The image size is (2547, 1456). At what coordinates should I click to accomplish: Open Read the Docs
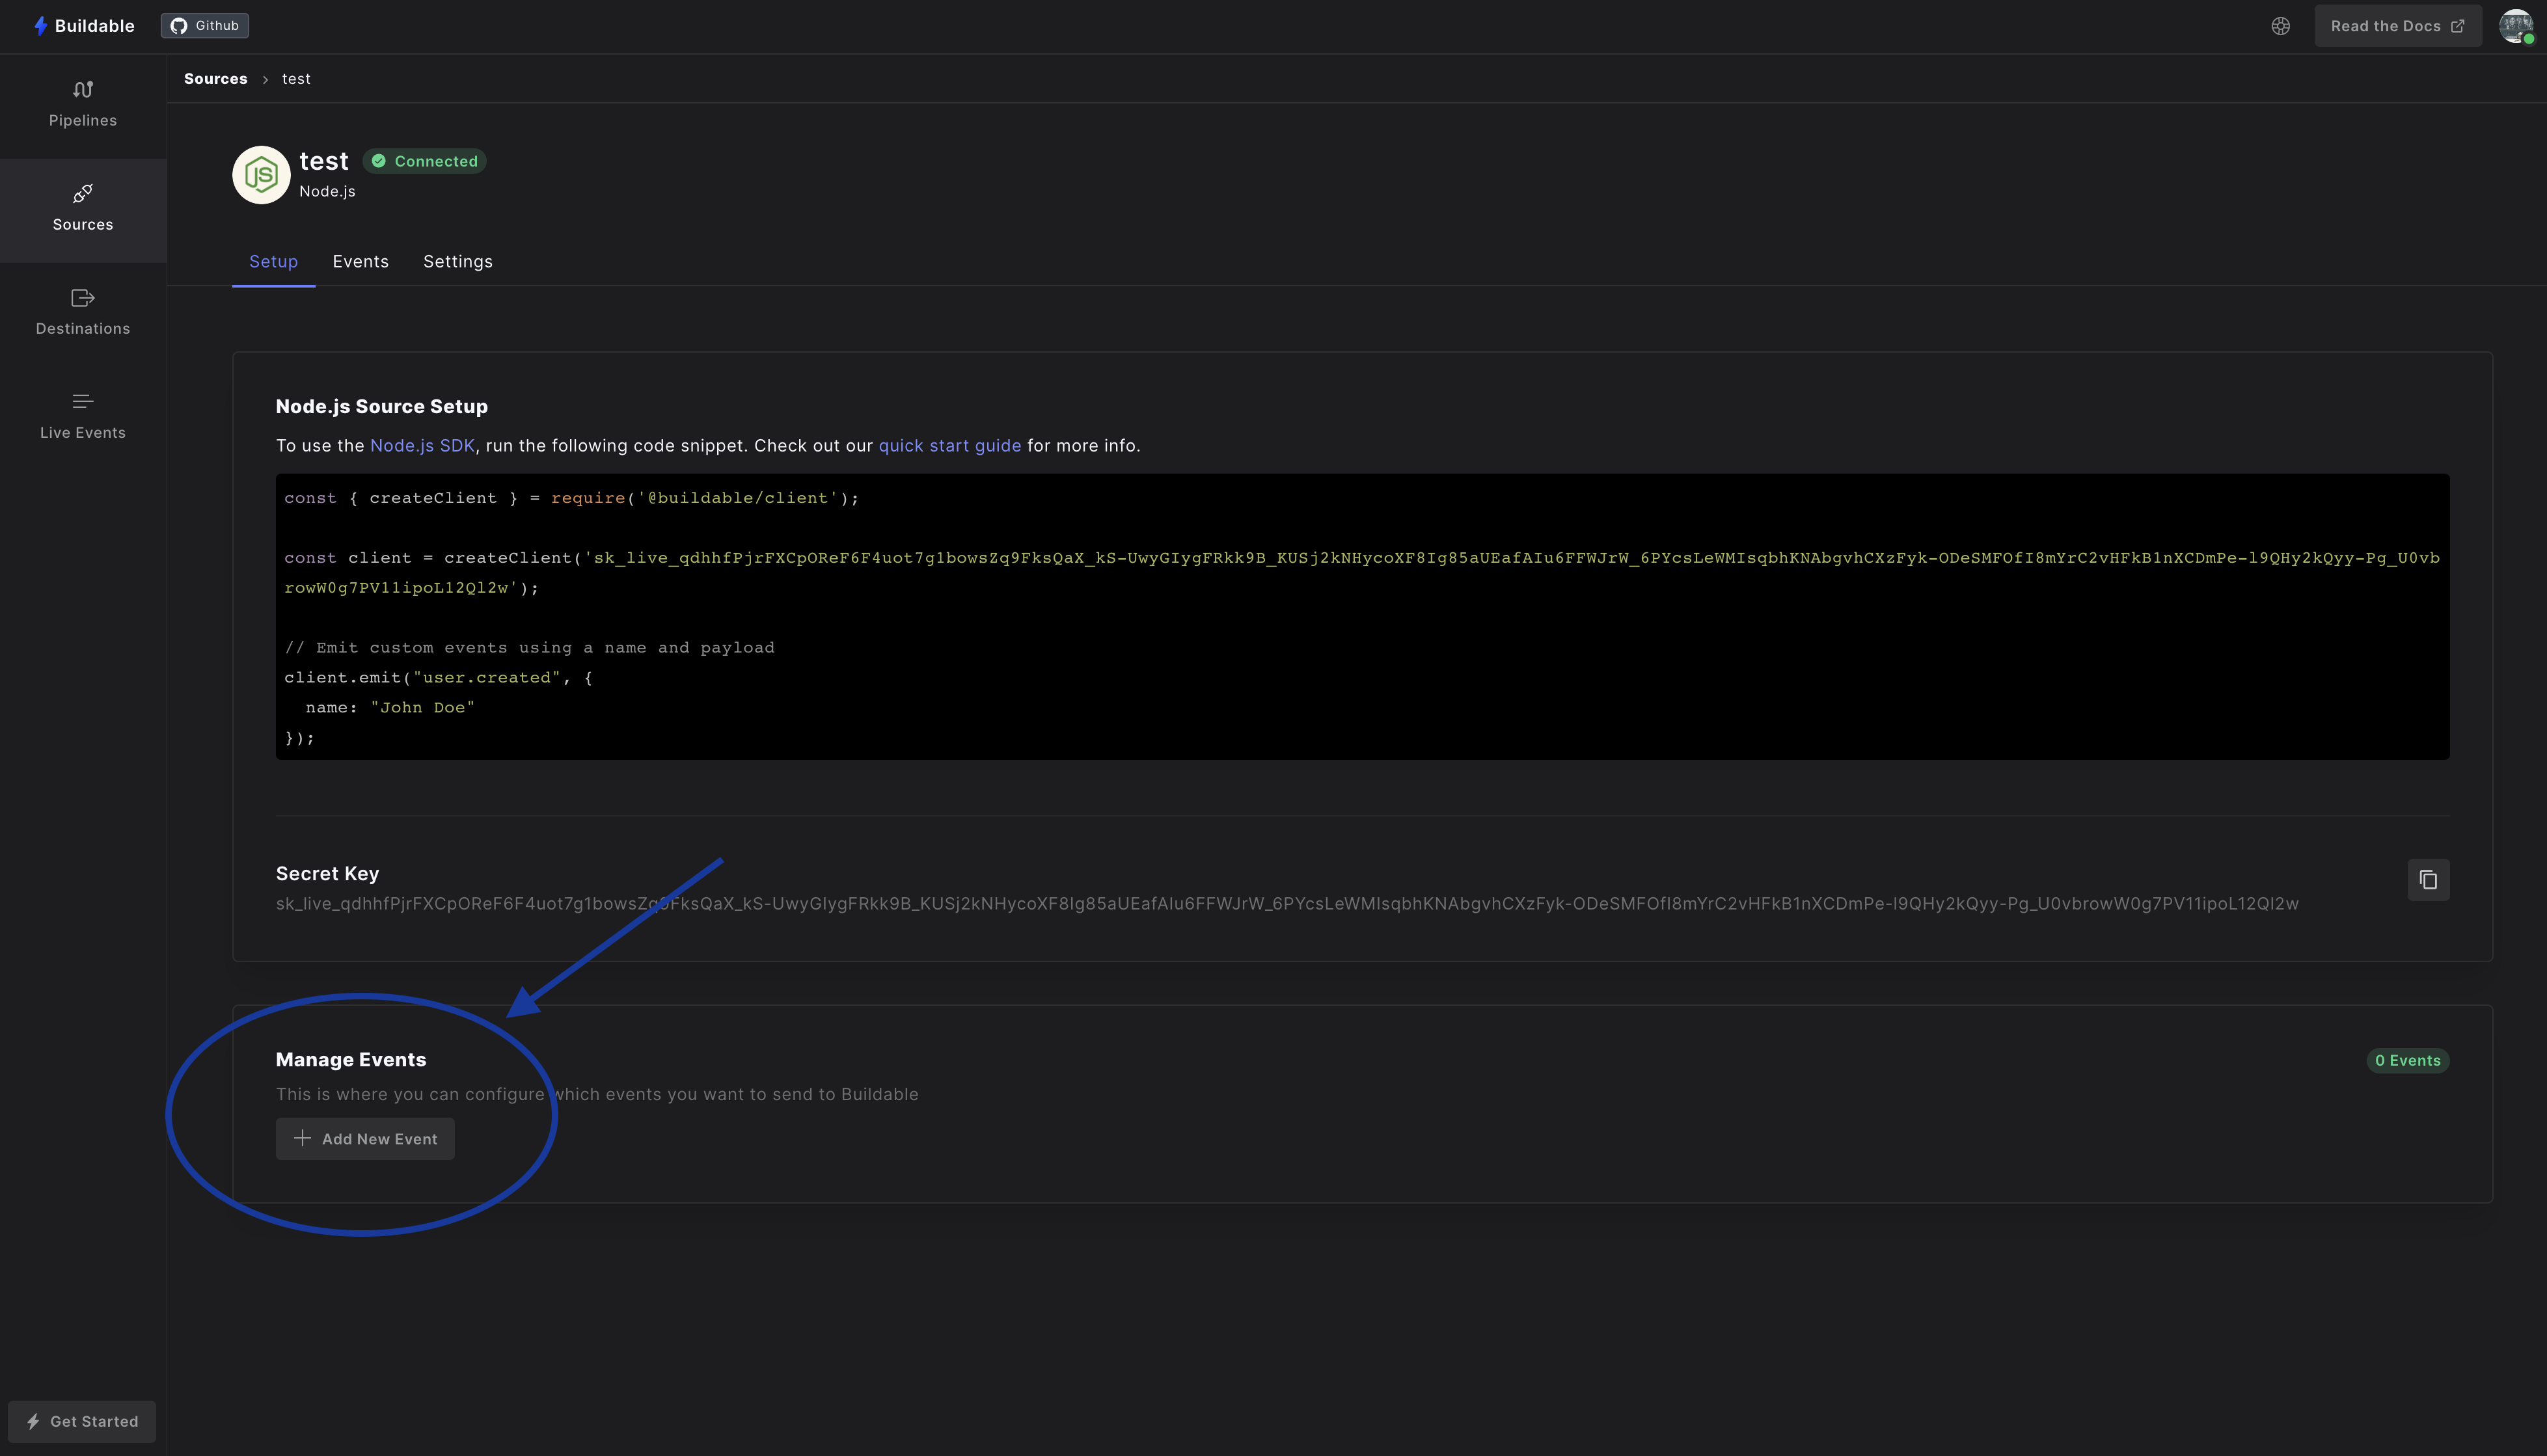click(2397, 26)
